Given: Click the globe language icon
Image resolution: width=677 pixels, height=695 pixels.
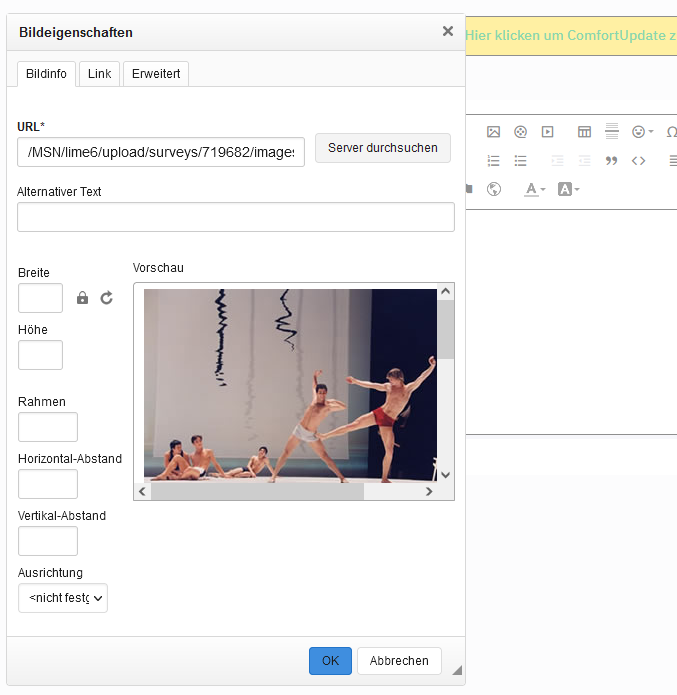Looking at the screenshot, I should (493, 189).
